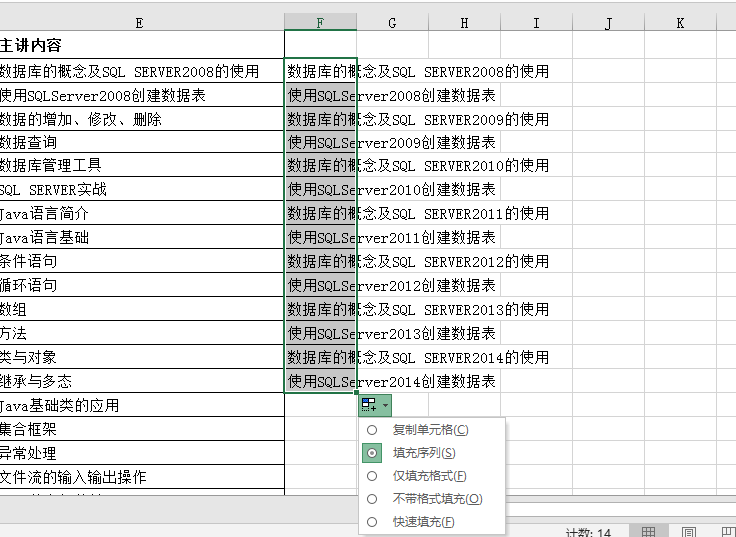Image resolution: width=736 pixels, height=537 pixels.
Task: Click column F cell with Server2014创建数据表
Action: point(321,381)
